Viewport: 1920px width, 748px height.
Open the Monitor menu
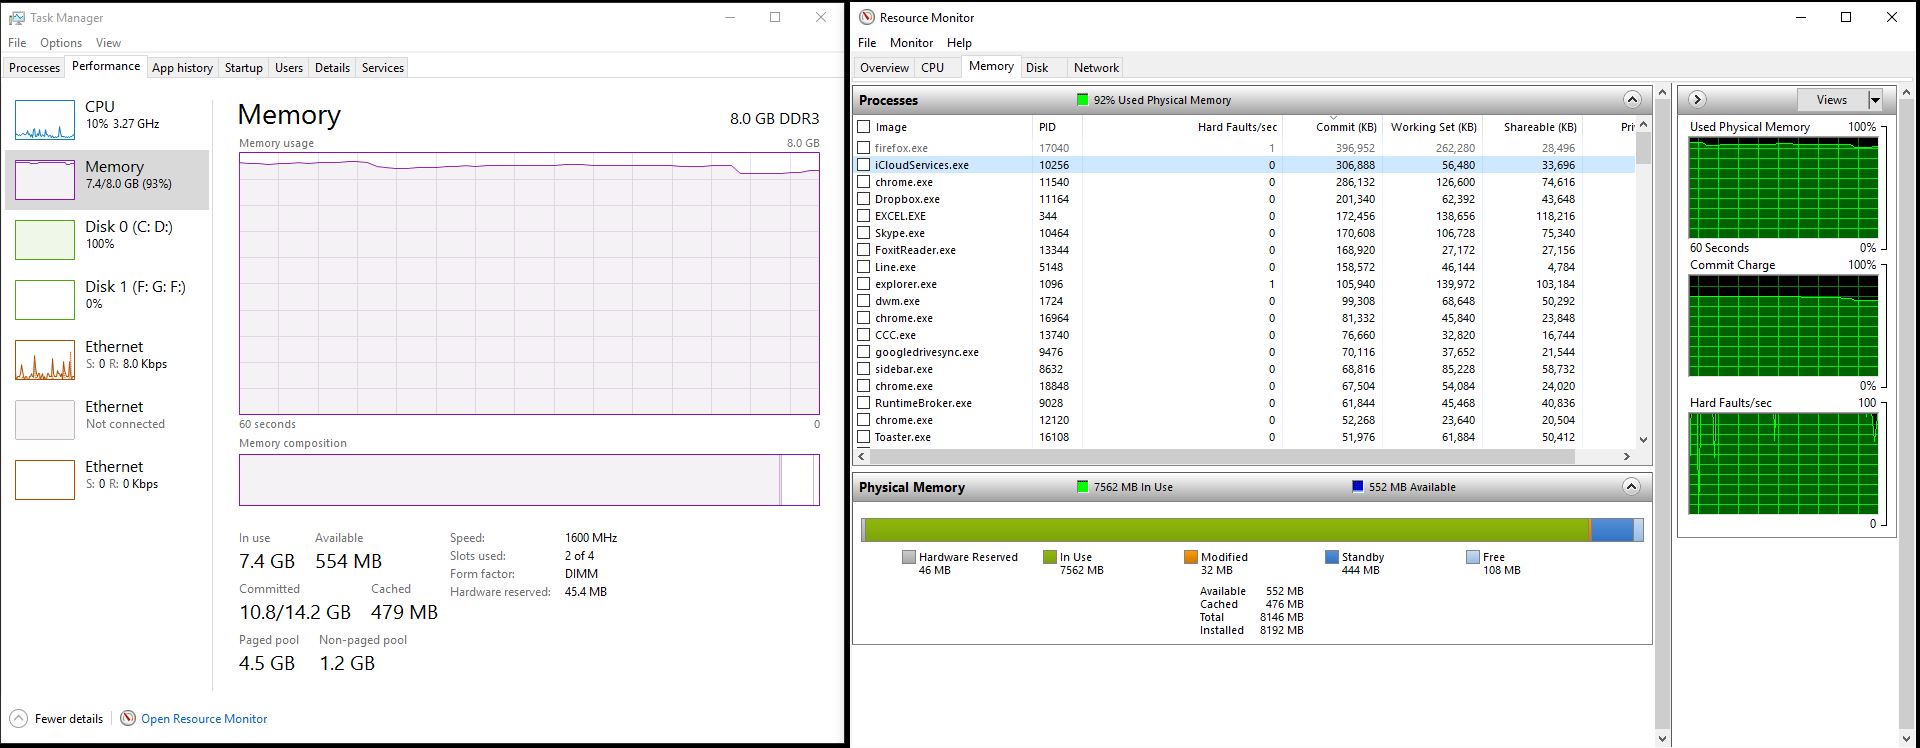click(911, 43)
